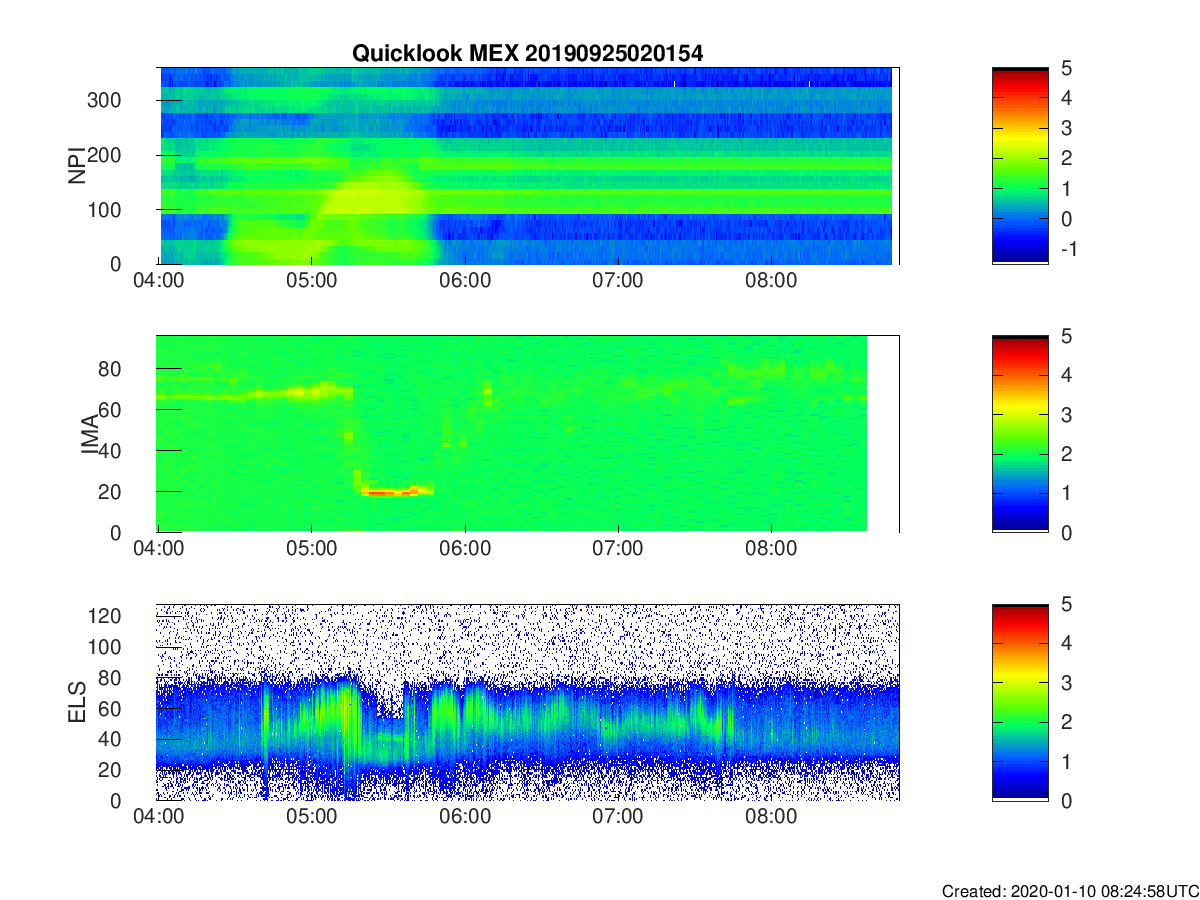1200x900 pixels.
Task: Click the "3" label on ELS colorbar
Action: click(x=1066, y=683)
